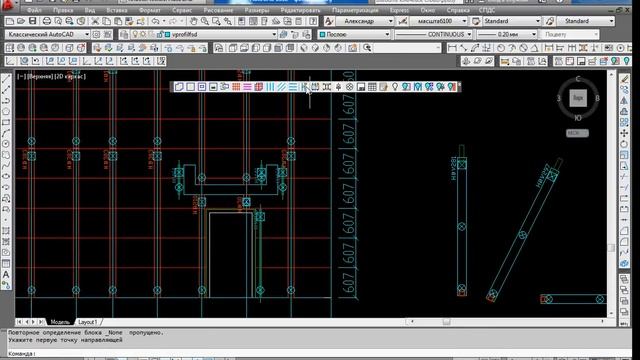The image size is (640, 360).
Task: Click the С north direction on ViewCube compass
Action: (x=578, y=79)
